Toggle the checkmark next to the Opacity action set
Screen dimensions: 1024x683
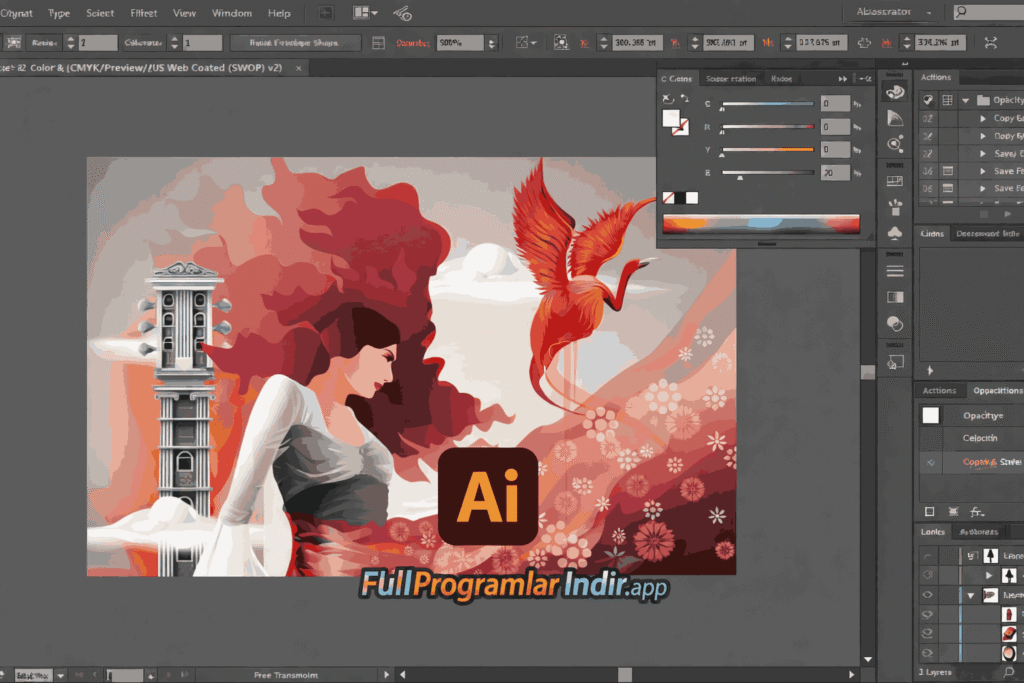[927, 100]
